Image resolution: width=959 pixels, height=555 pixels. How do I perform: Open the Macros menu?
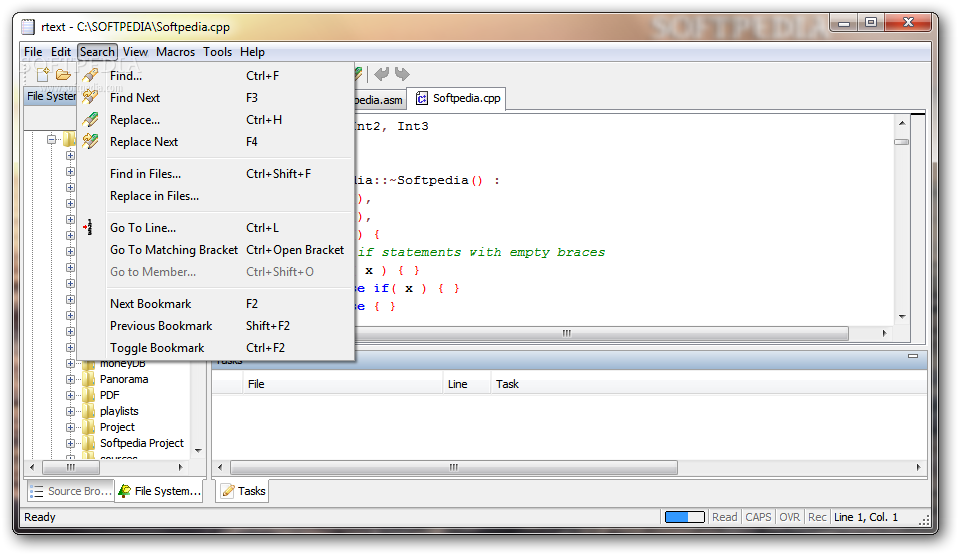(x=176, y=52)
